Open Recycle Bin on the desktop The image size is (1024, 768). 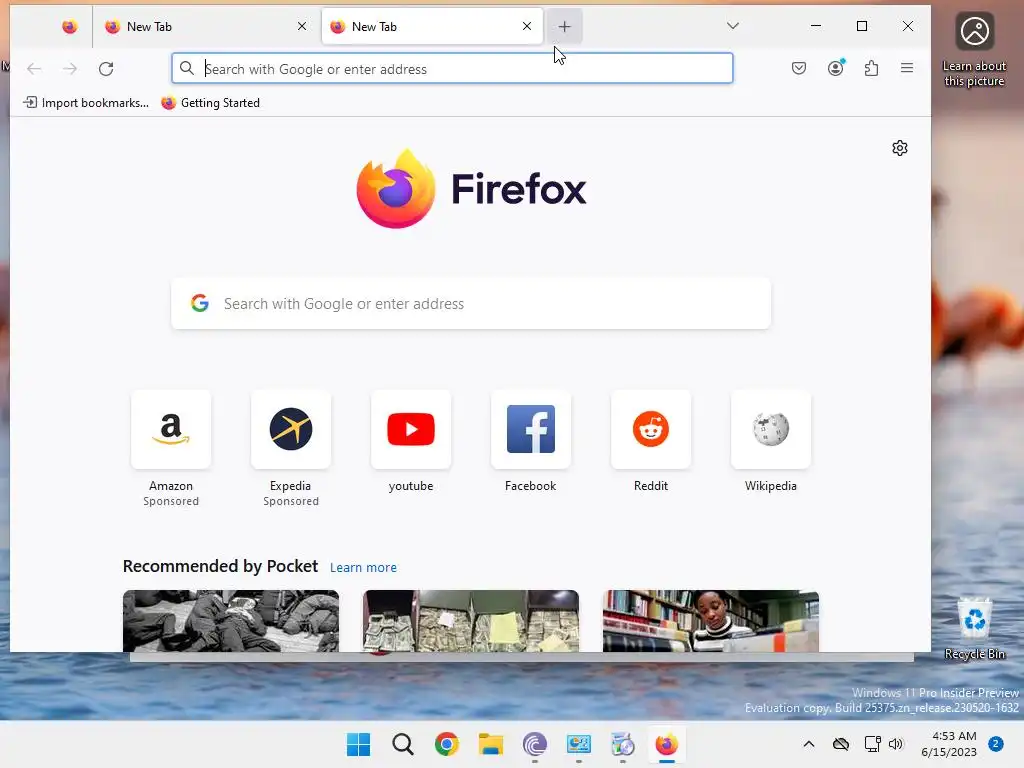click(x=974, y=629)
